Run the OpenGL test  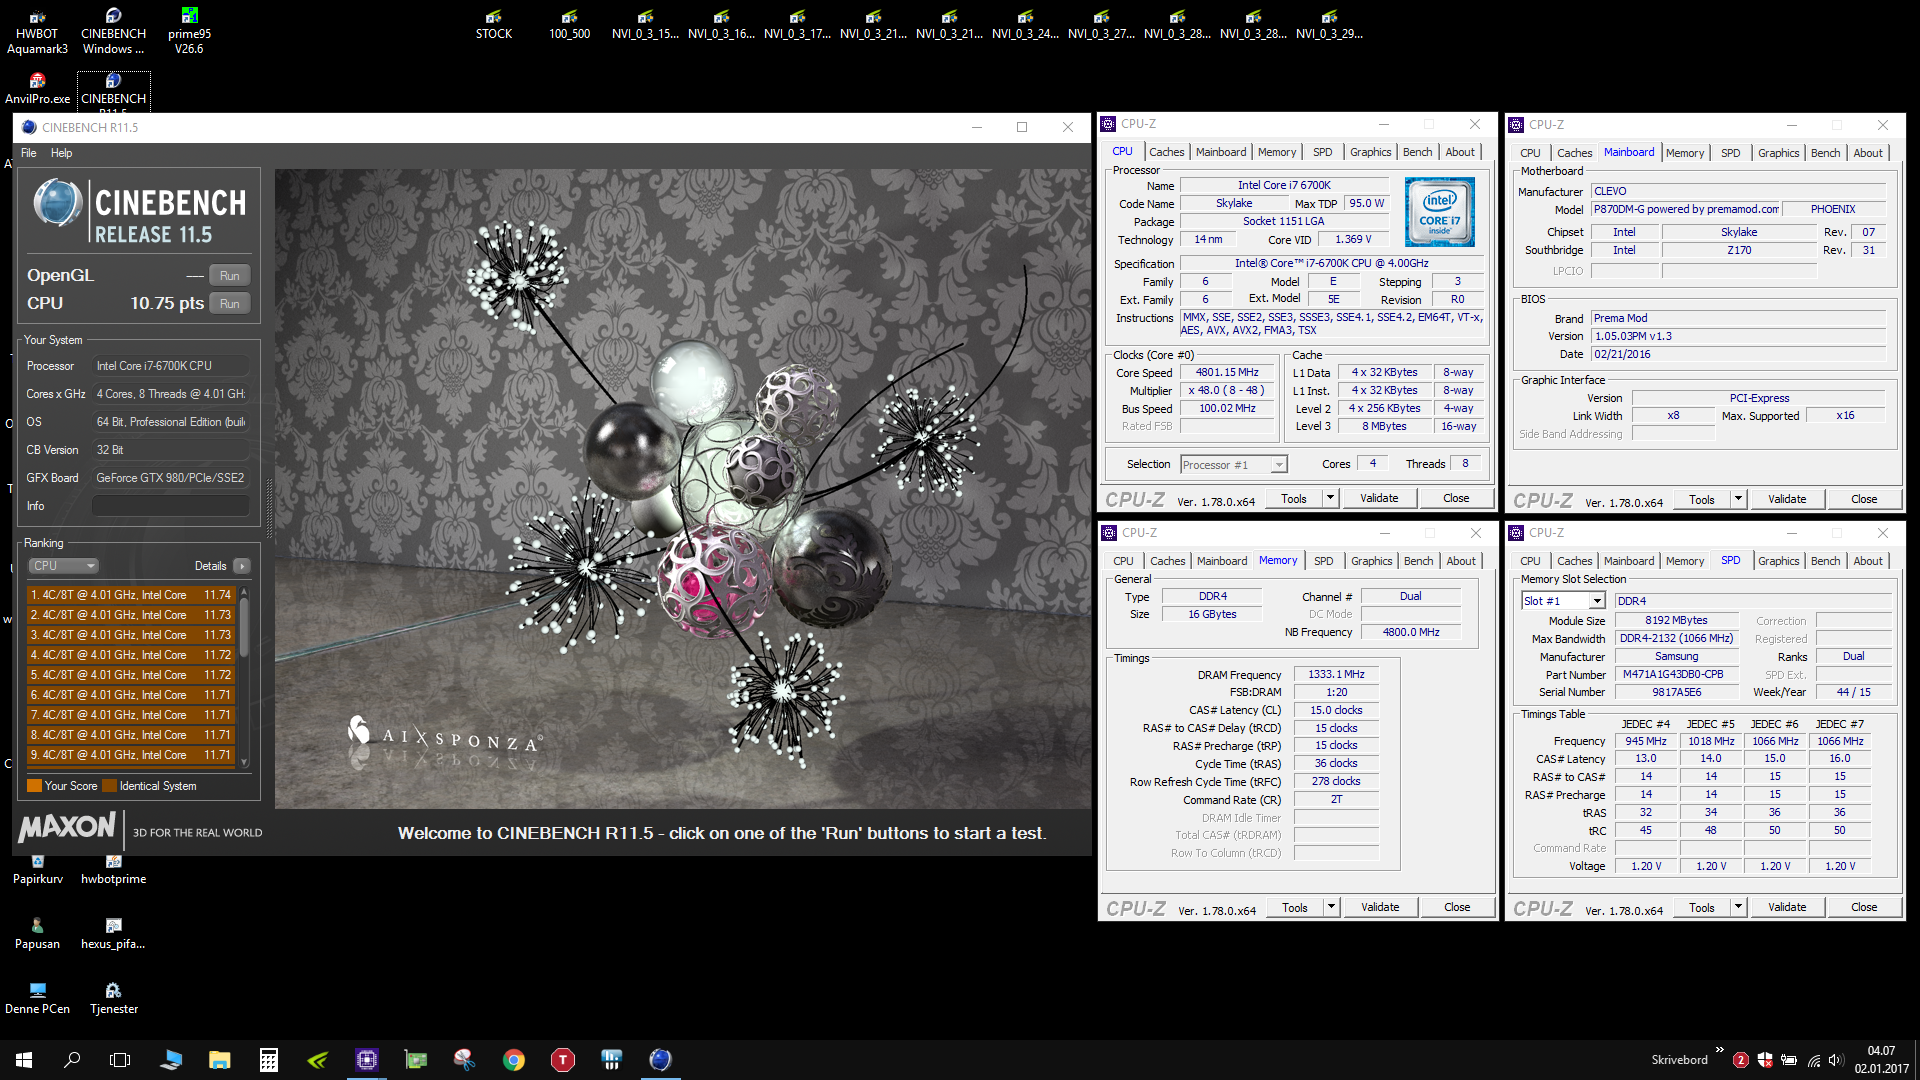pos(229,276)
